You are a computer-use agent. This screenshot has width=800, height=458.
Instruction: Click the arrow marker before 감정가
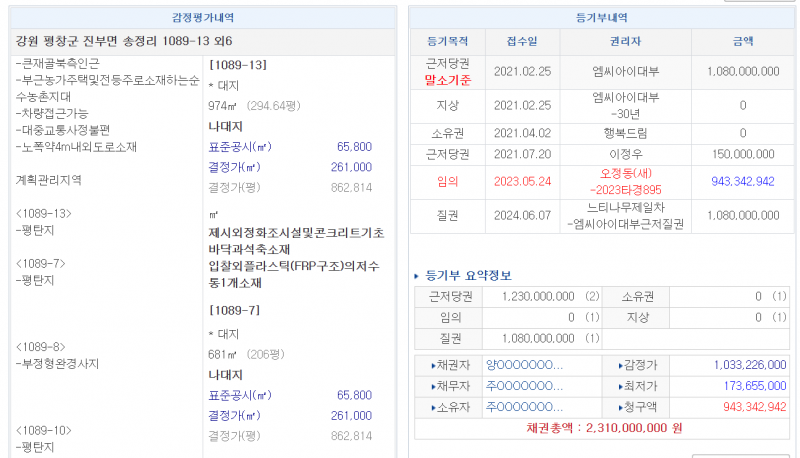[x=621, y=365]
